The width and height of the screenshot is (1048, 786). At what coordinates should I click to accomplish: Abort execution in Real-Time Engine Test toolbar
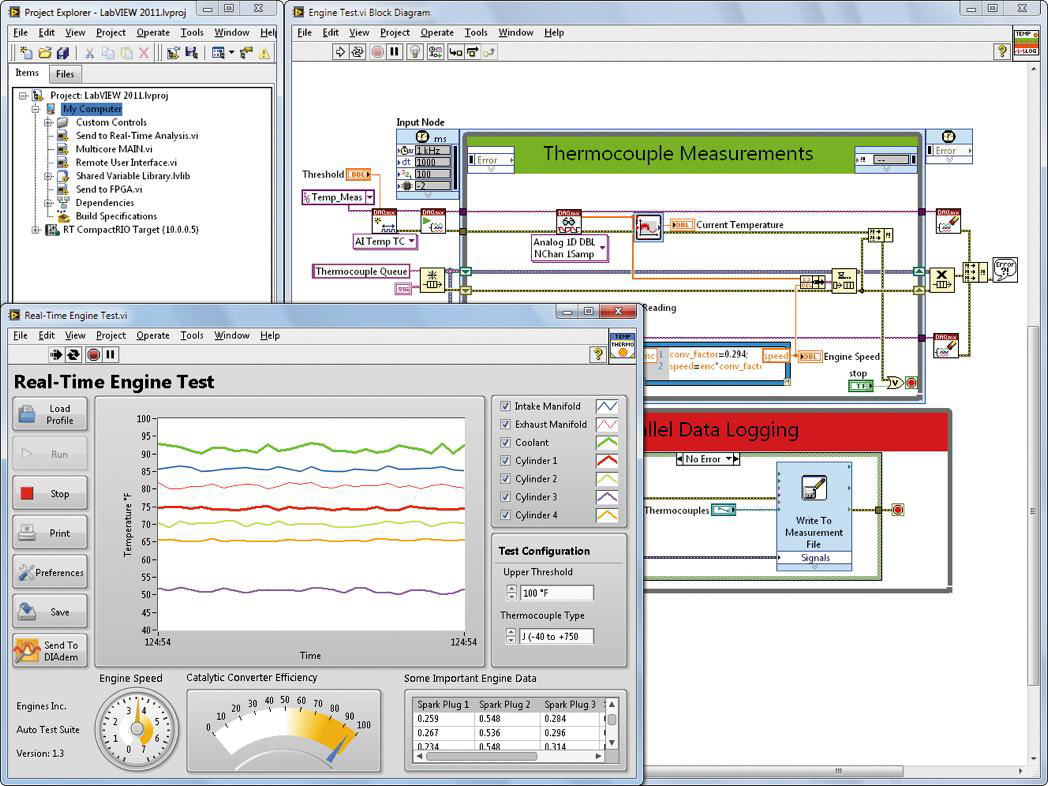pyautogui.click(x=93, y=355)
